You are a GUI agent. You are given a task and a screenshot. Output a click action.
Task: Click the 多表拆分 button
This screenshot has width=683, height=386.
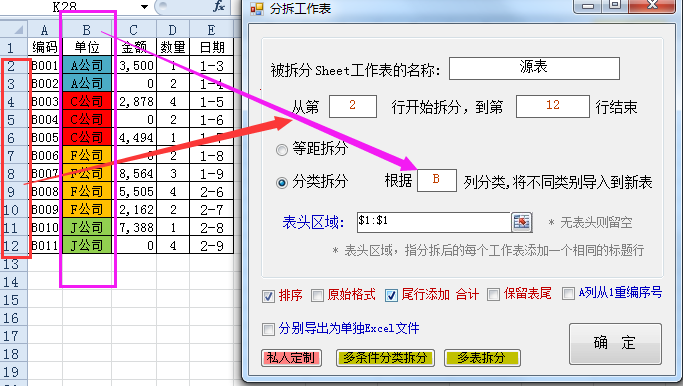pos(482,358)
